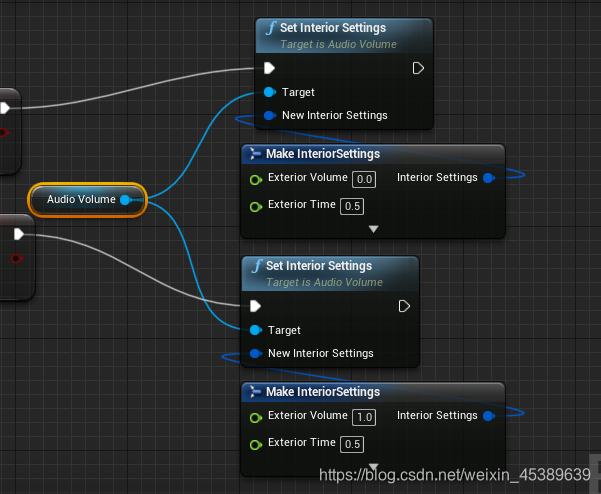Click Target pin on lower Set Interior Settings
The width and height of the screenshot is (601, 494).
click(x=256, y=330)
